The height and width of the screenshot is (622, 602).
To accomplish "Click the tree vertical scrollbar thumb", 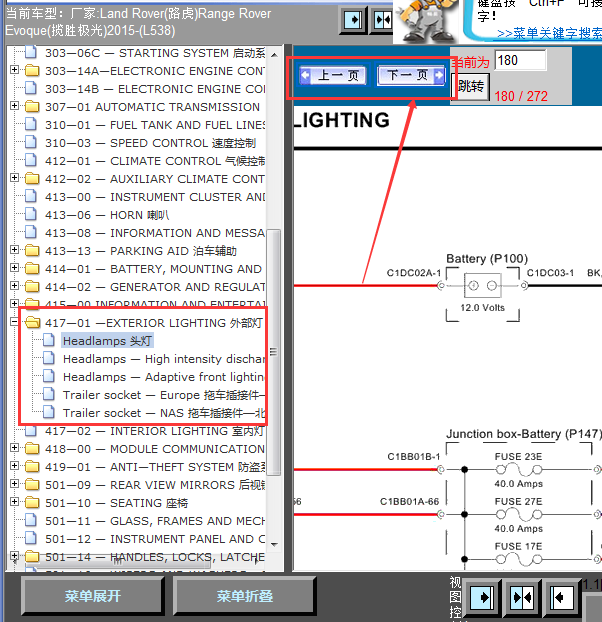I will pyautogui.click(x=274, y=352).
